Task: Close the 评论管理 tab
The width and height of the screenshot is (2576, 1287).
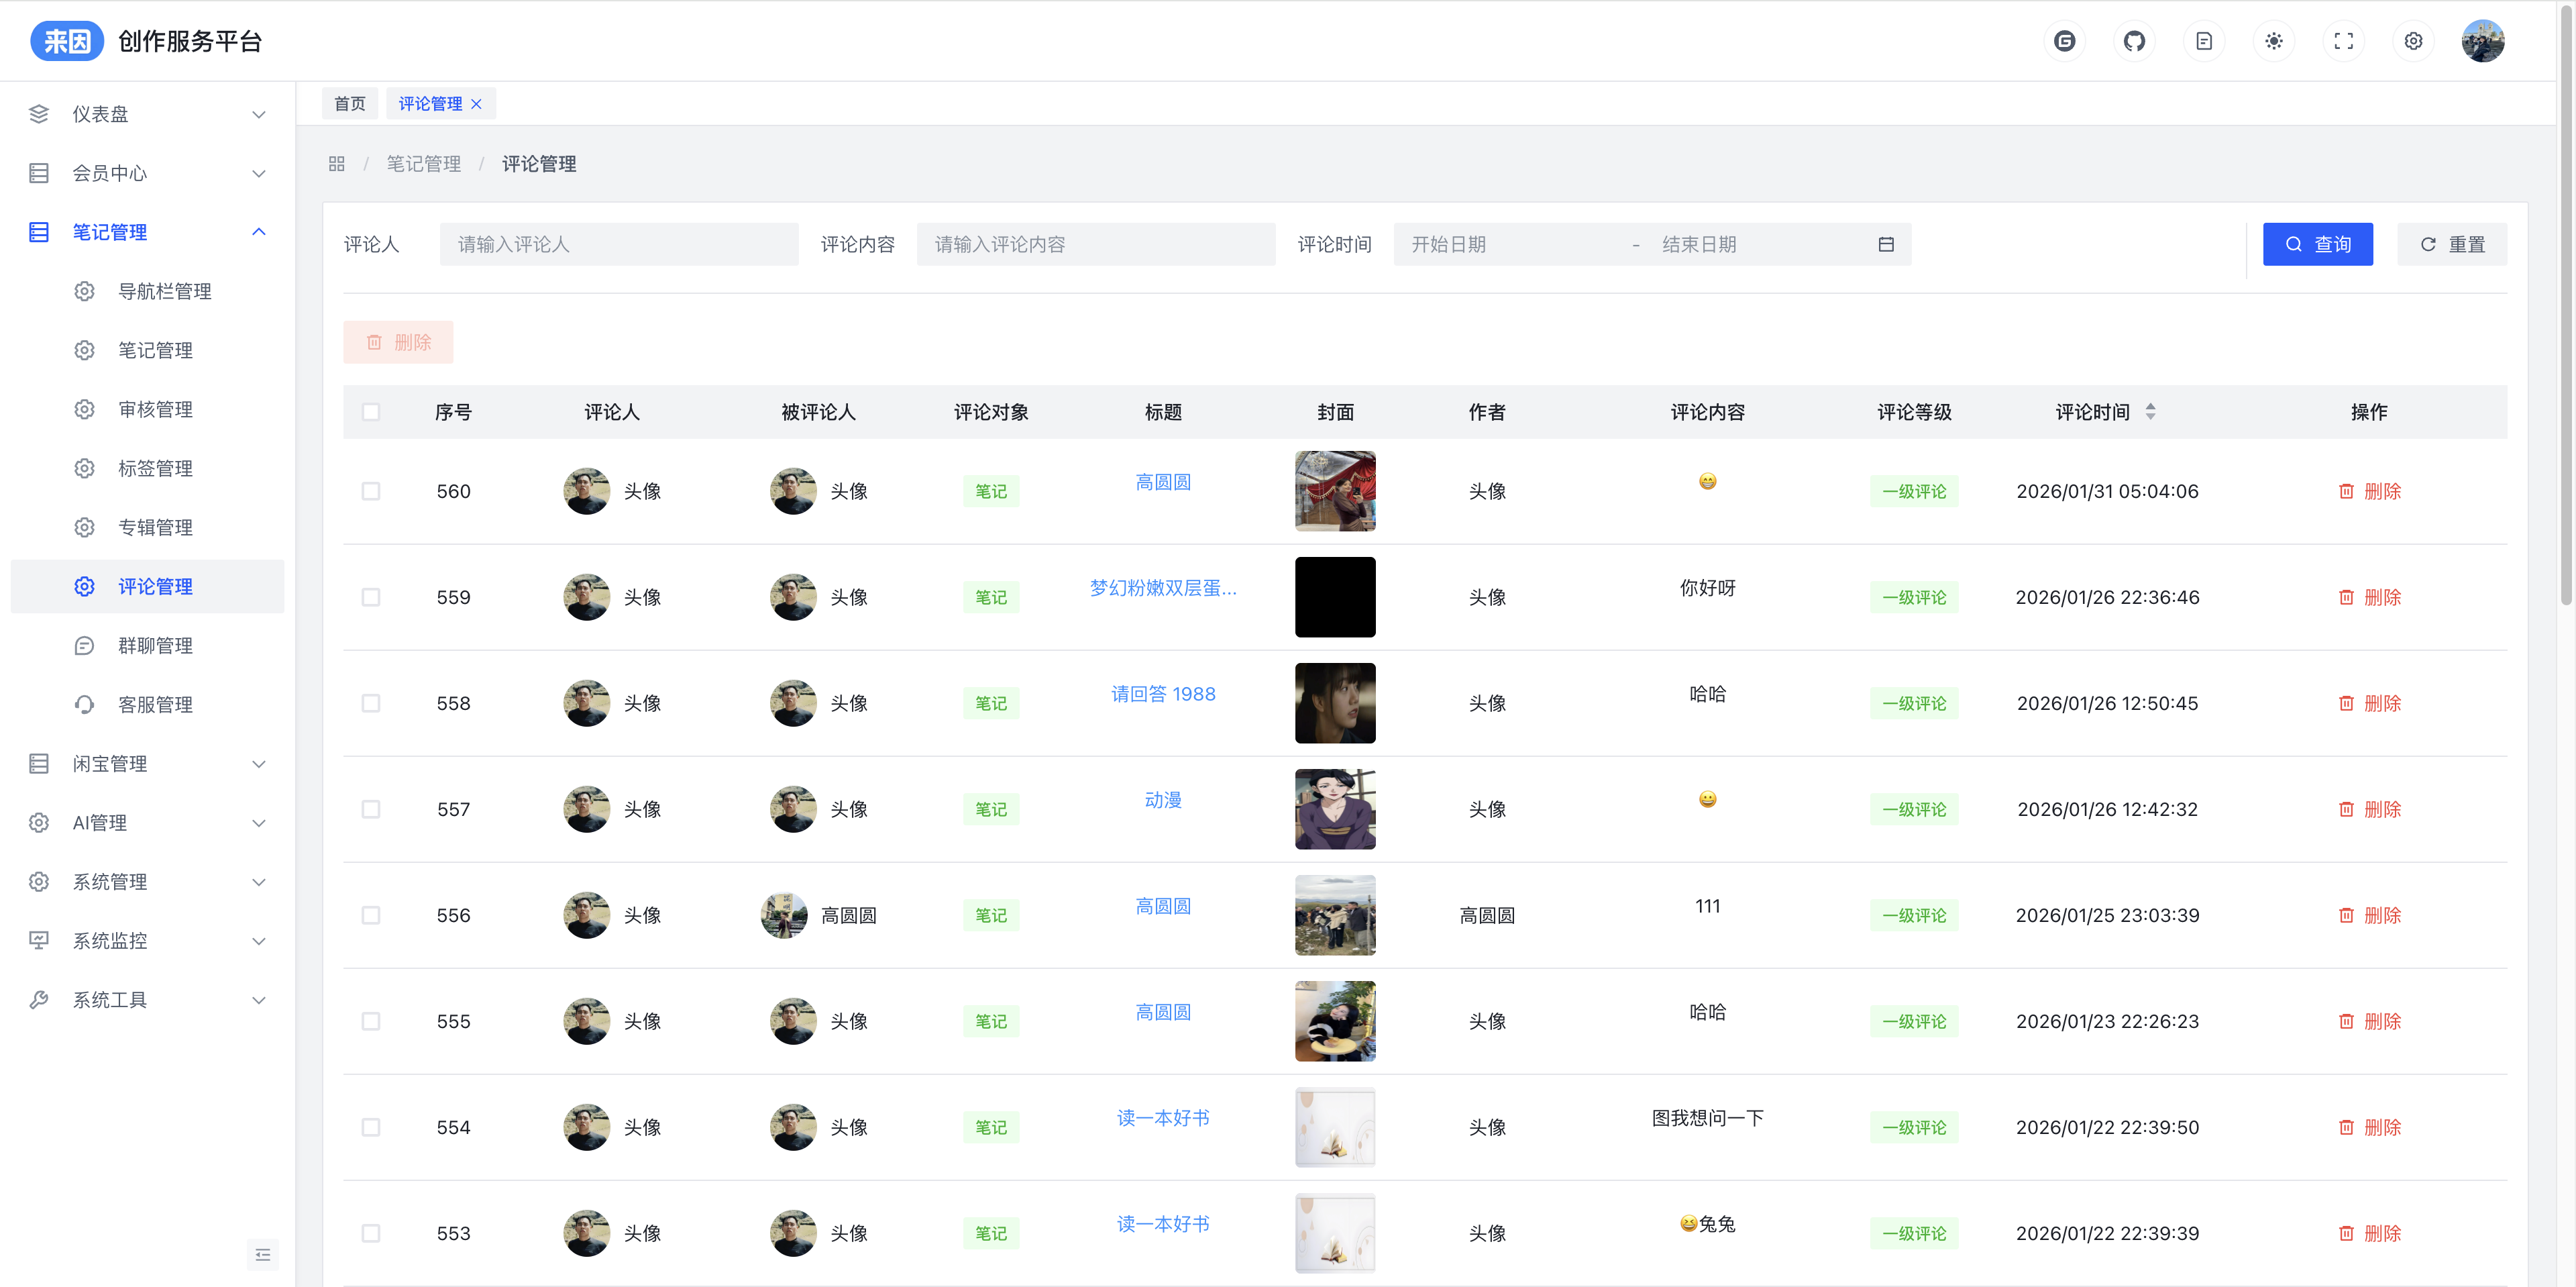Action: point(477,104)
